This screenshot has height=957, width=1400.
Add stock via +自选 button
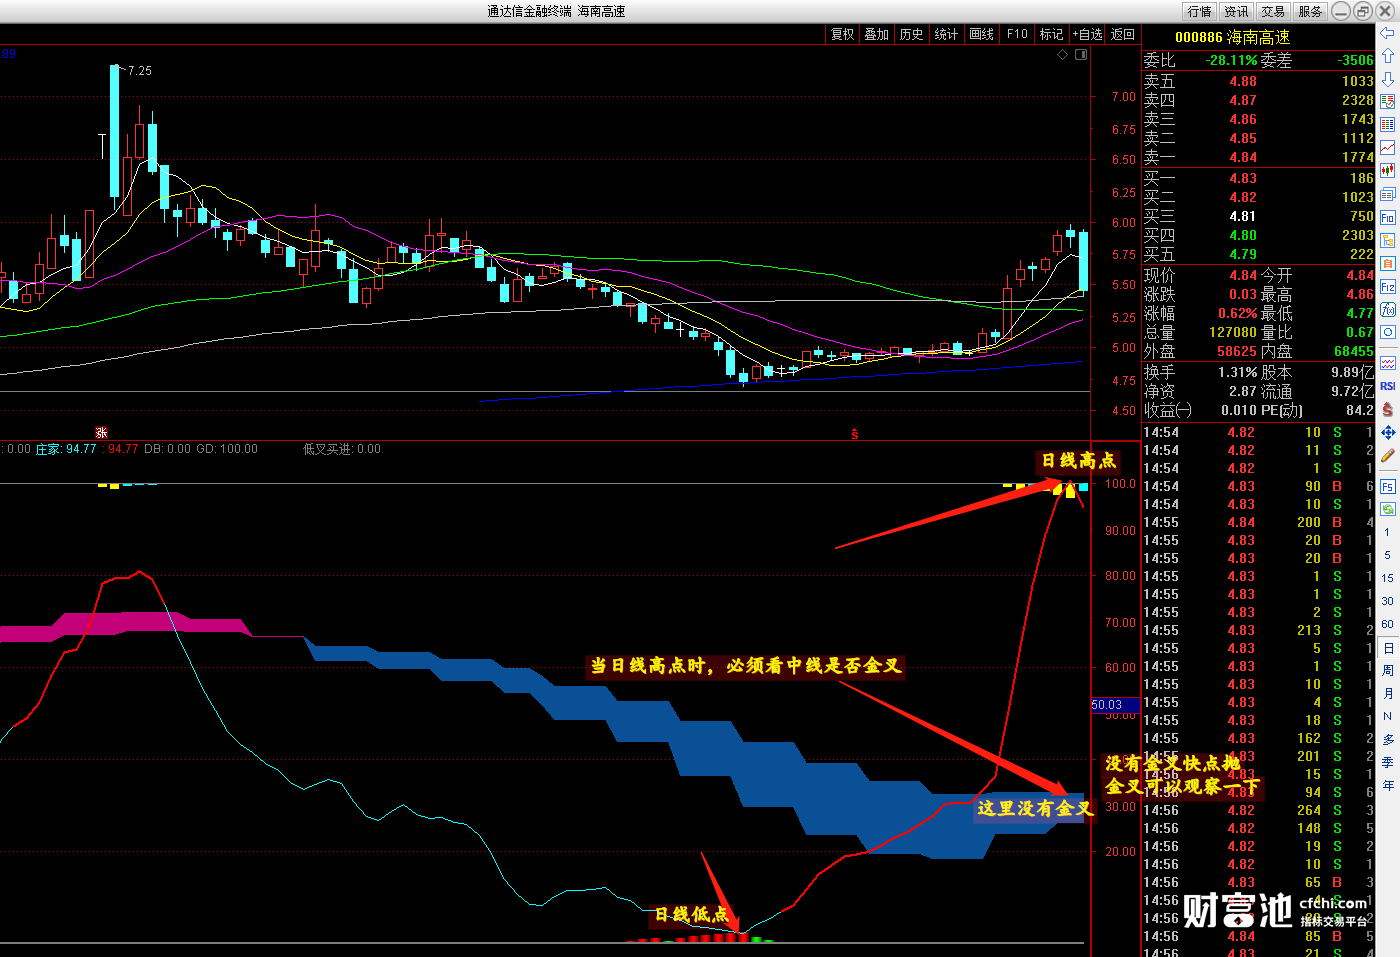pos(1087,34)
